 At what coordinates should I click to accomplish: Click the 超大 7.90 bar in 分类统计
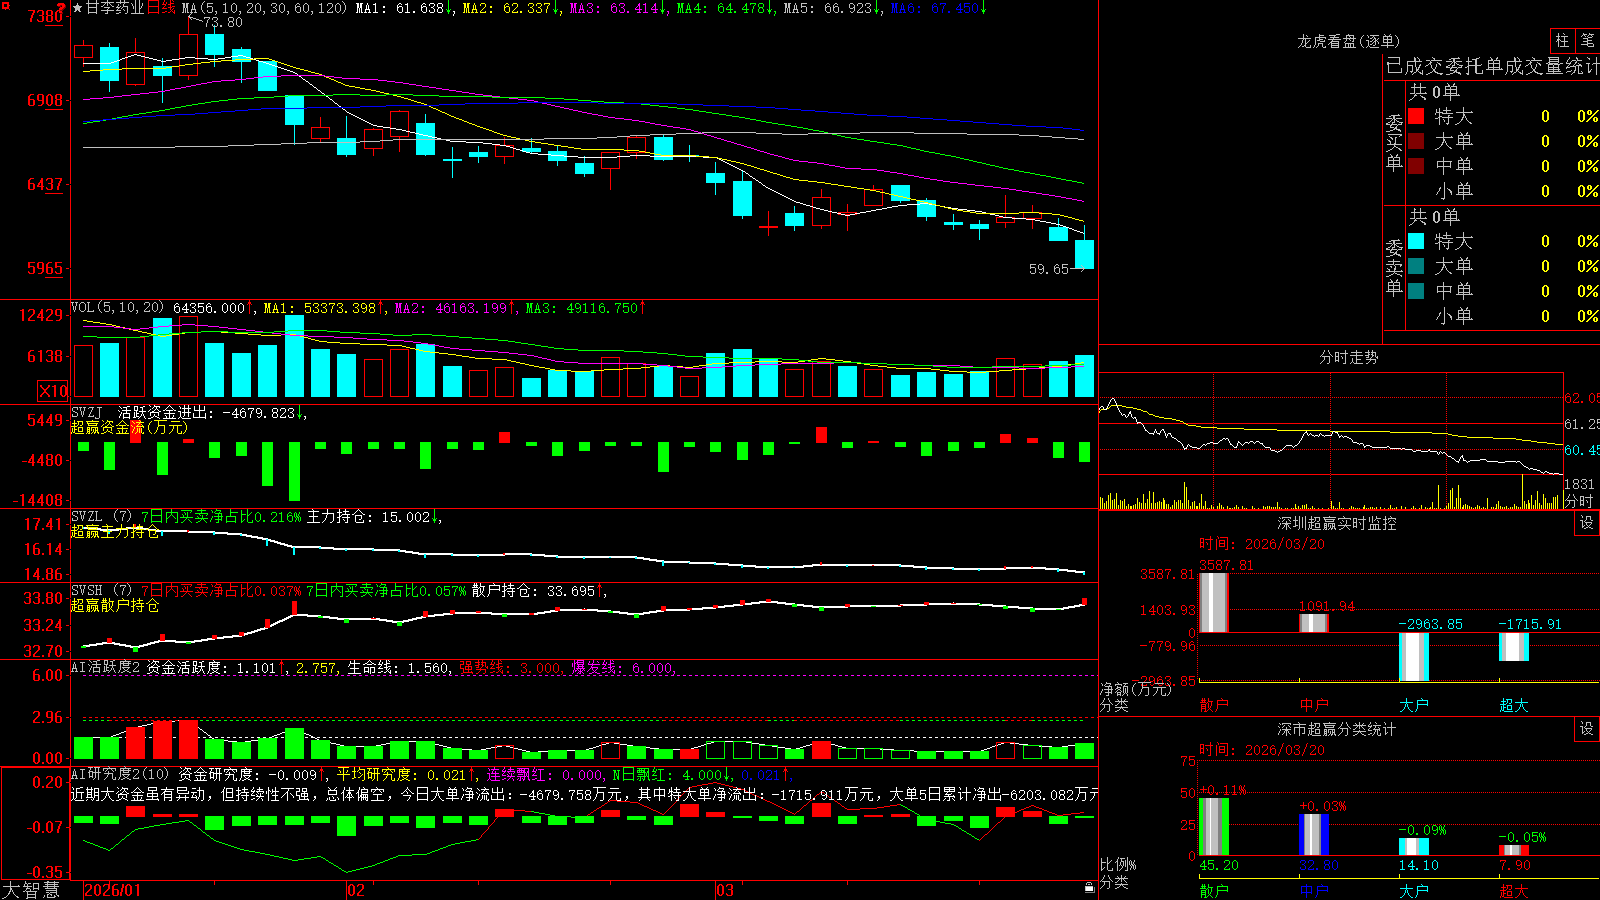coord(1514,850)
